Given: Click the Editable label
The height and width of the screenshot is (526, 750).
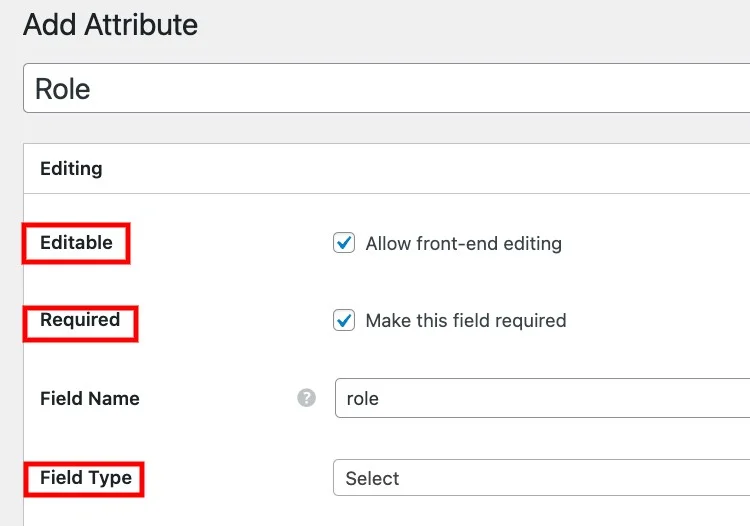Looking at the screenshot, I should pos(76,242).
